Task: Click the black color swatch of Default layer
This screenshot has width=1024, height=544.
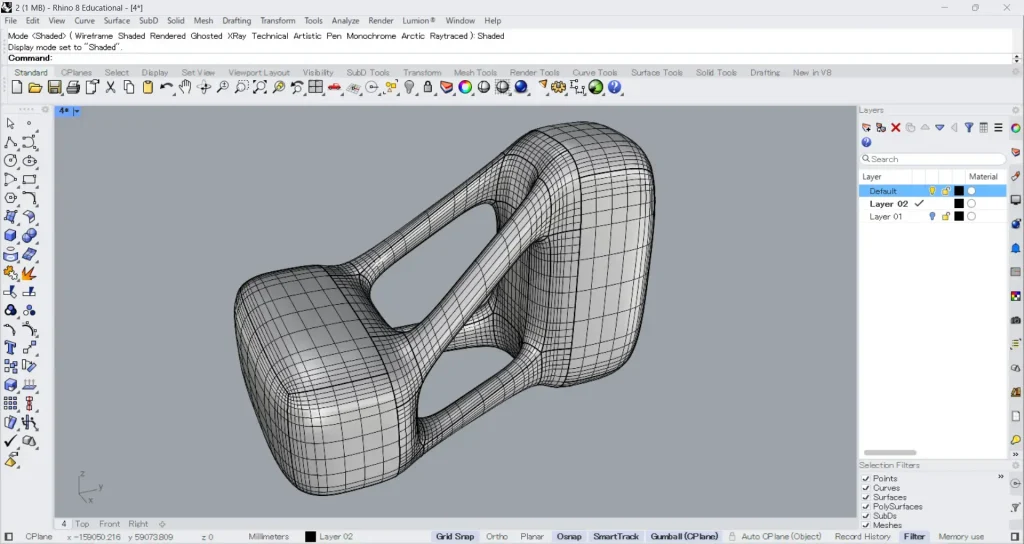Action: (959, 191)
